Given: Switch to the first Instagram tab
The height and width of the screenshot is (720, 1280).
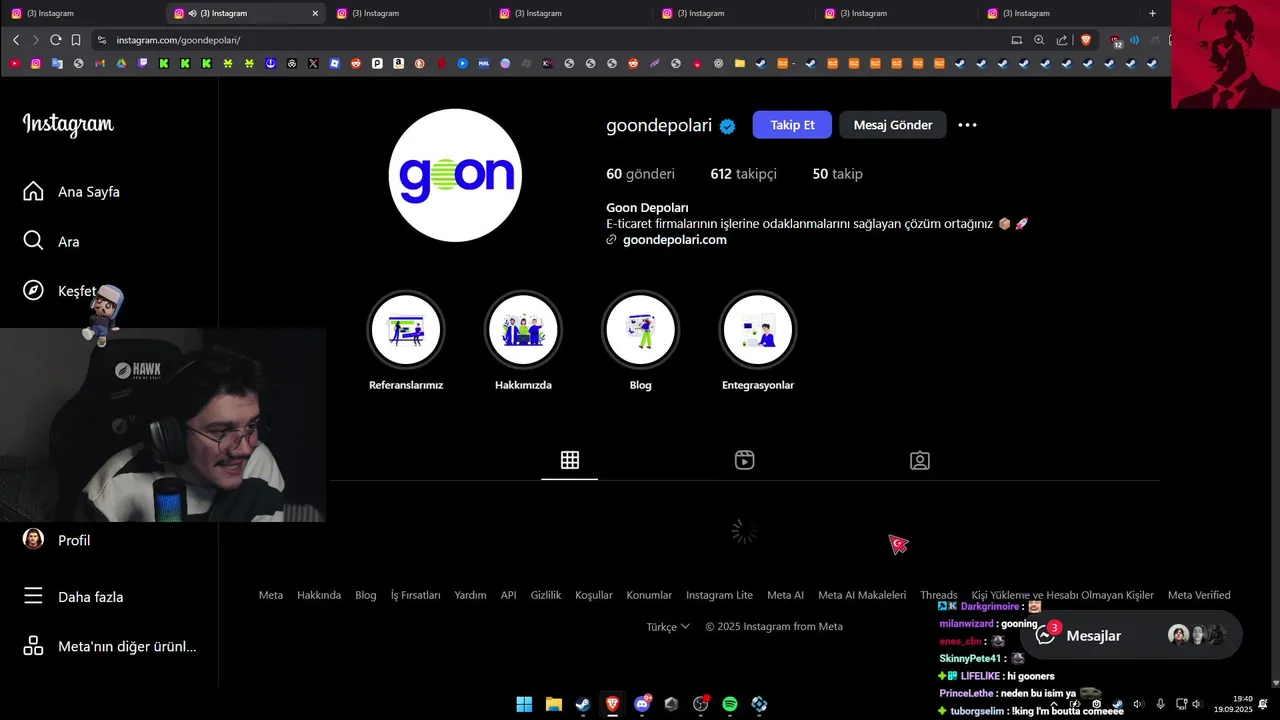Looking at the screenshot, I should click(82, 13).
